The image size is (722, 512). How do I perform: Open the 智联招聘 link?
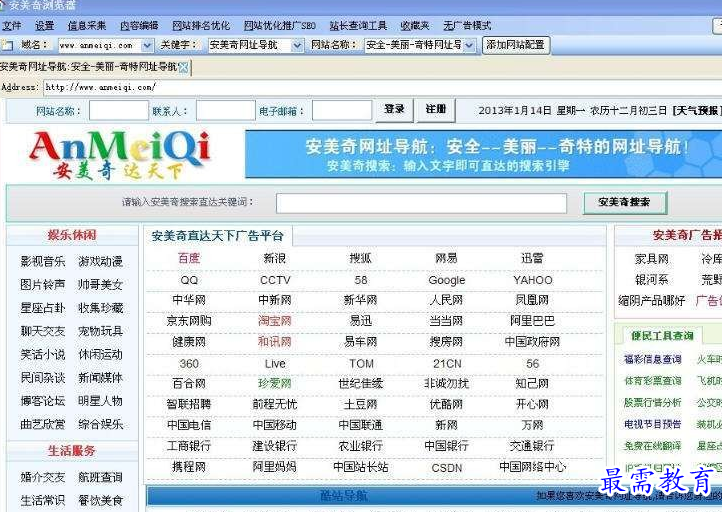click(x=189, y=404)
